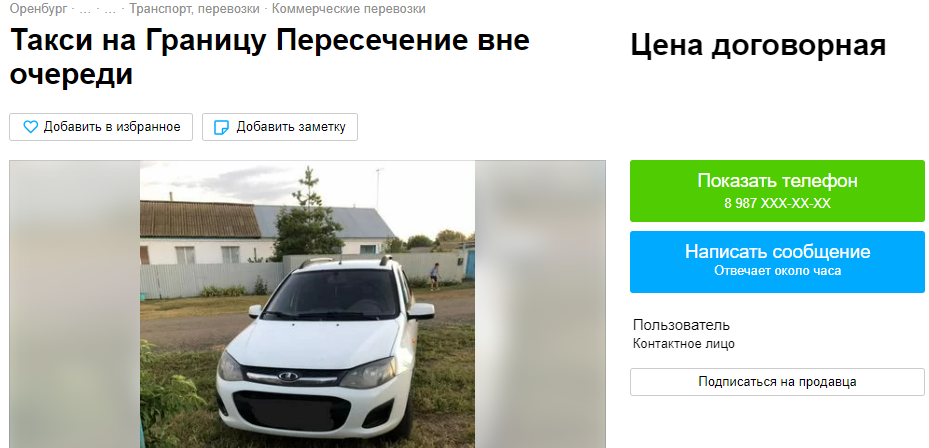Open the white Lada car photo
The width and height of the screenshot is (929, 448).
[x=307, y=304]
